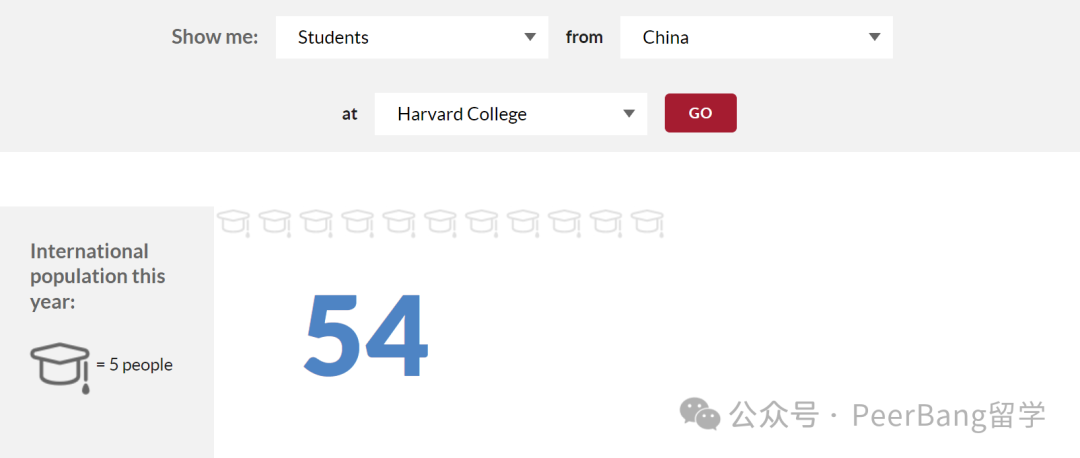Click the WeChat logo in the watermark
1080x458 pixels.
pos(700,414)
